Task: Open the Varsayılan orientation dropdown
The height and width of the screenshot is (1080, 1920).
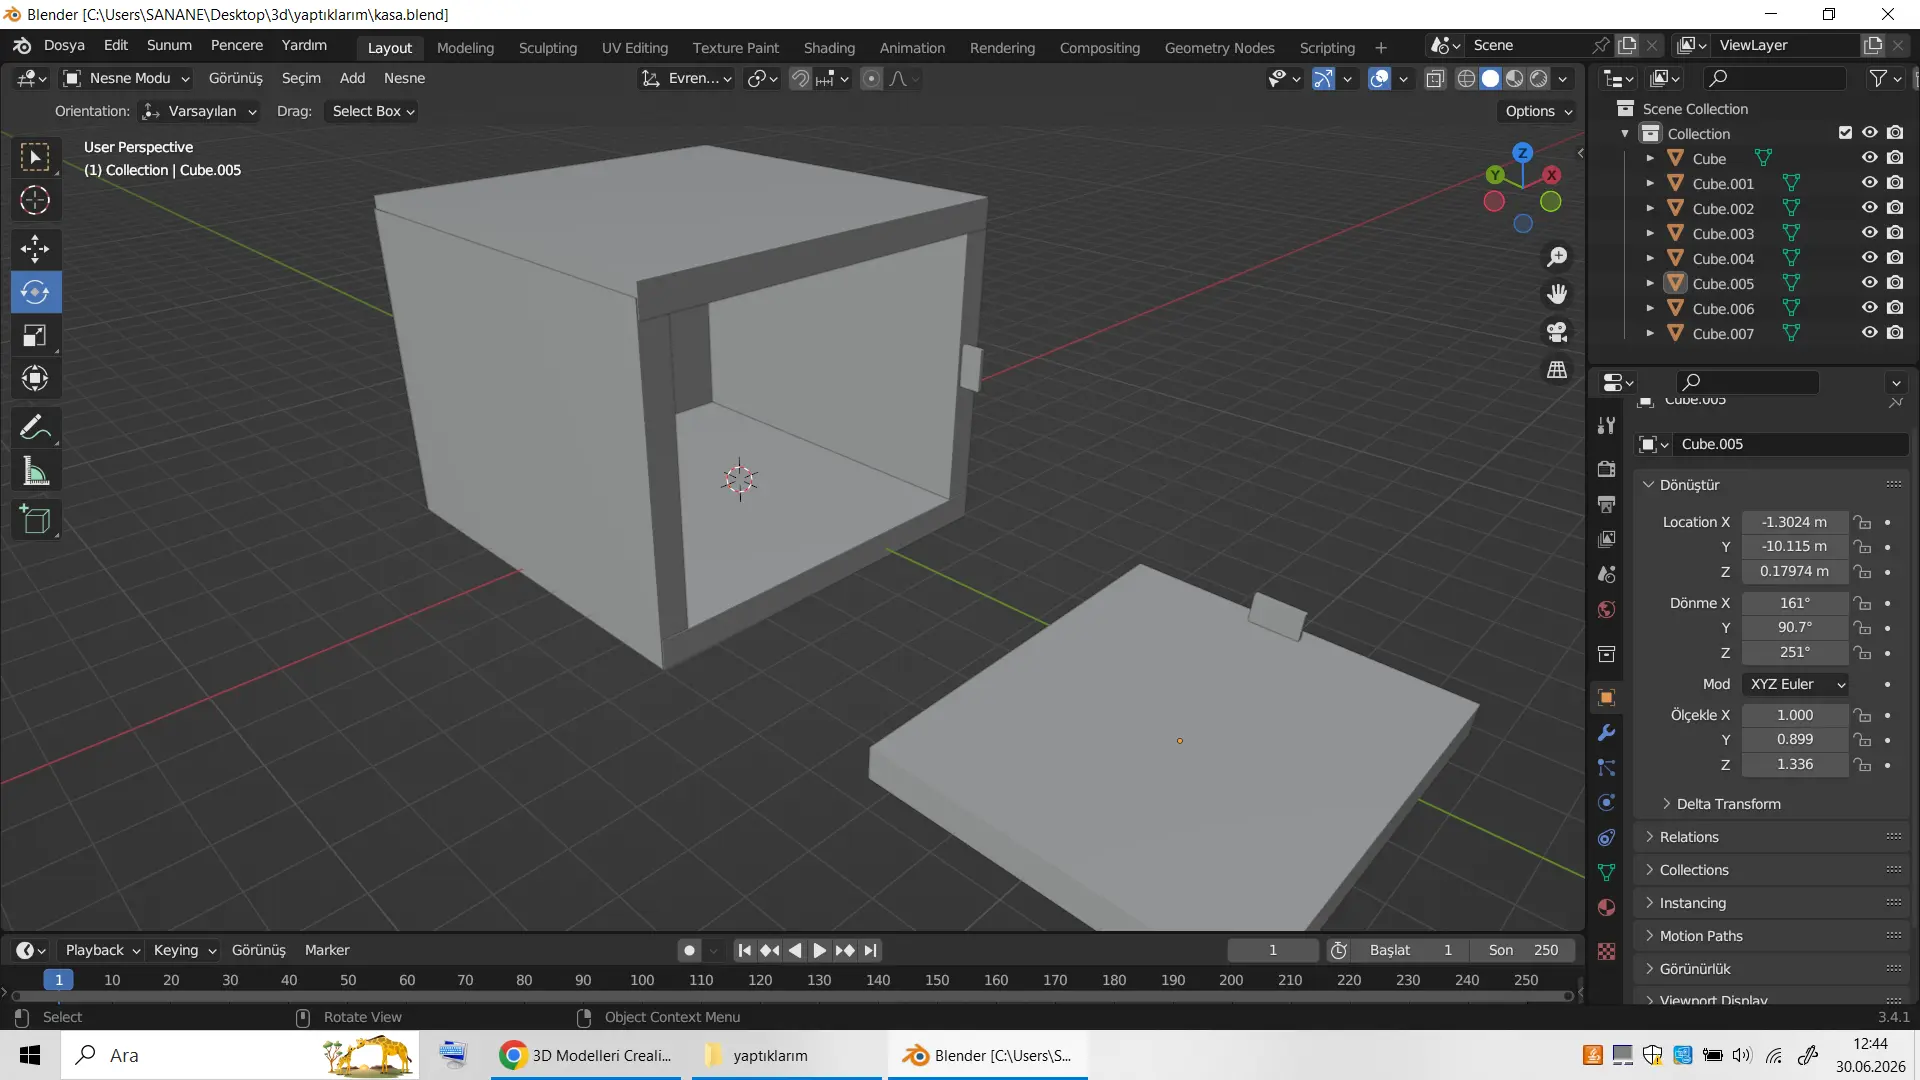Action: click(199, 111)
